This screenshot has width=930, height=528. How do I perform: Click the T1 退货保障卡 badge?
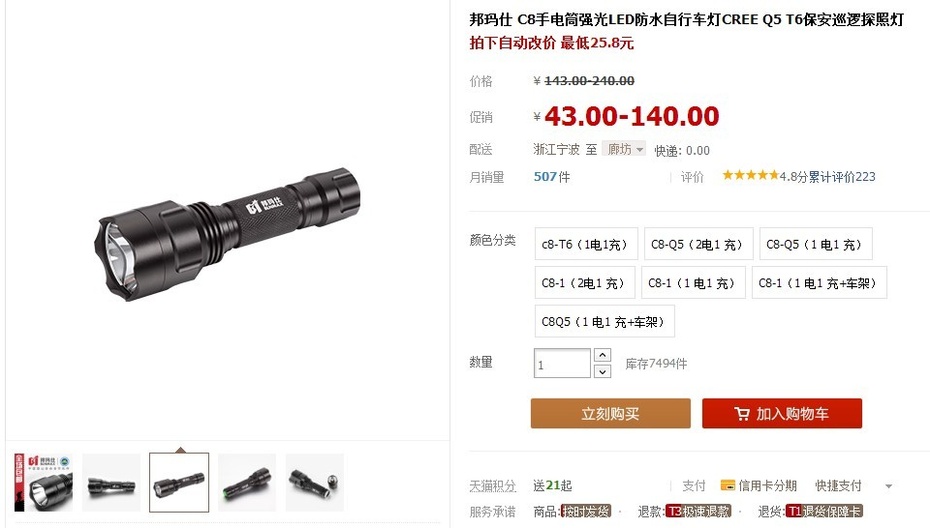[824, 511]
